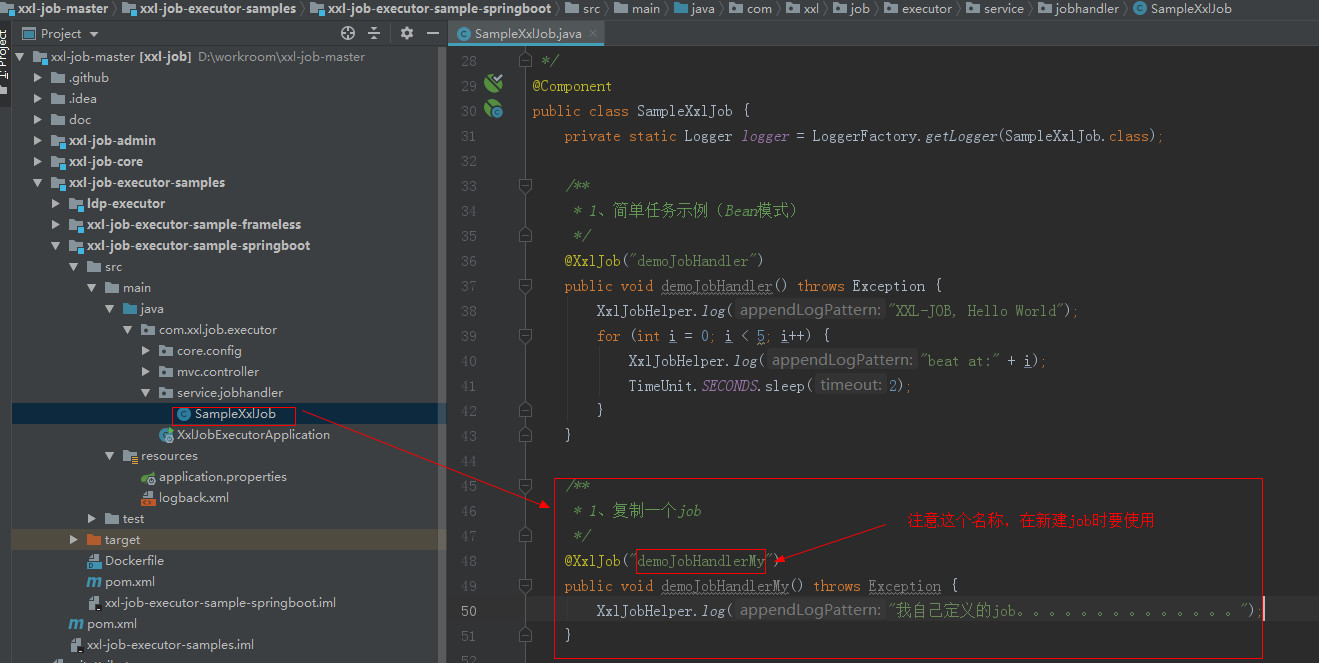Click the java source folder icon in tree
1319x663 pixels.
click(x=130, y=309)
